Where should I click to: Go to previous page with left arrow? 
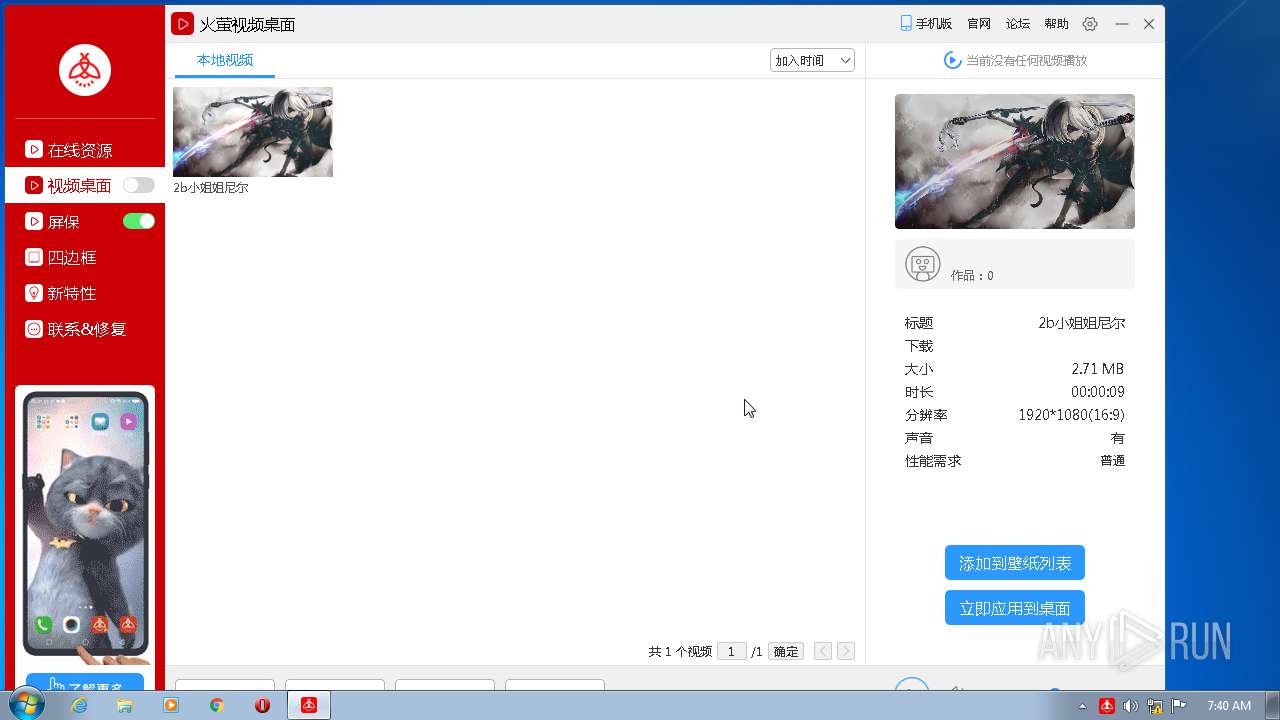pyautogui.click(x=823, y=651)
